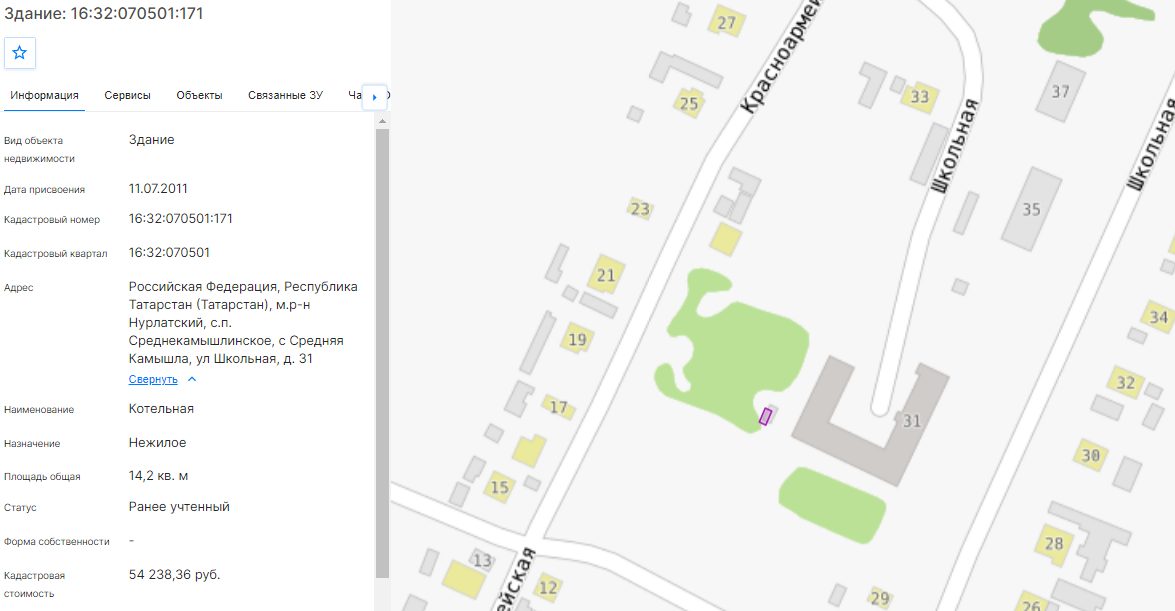Click house number 15 on the map
The image size is (1175, 611).
499,488
